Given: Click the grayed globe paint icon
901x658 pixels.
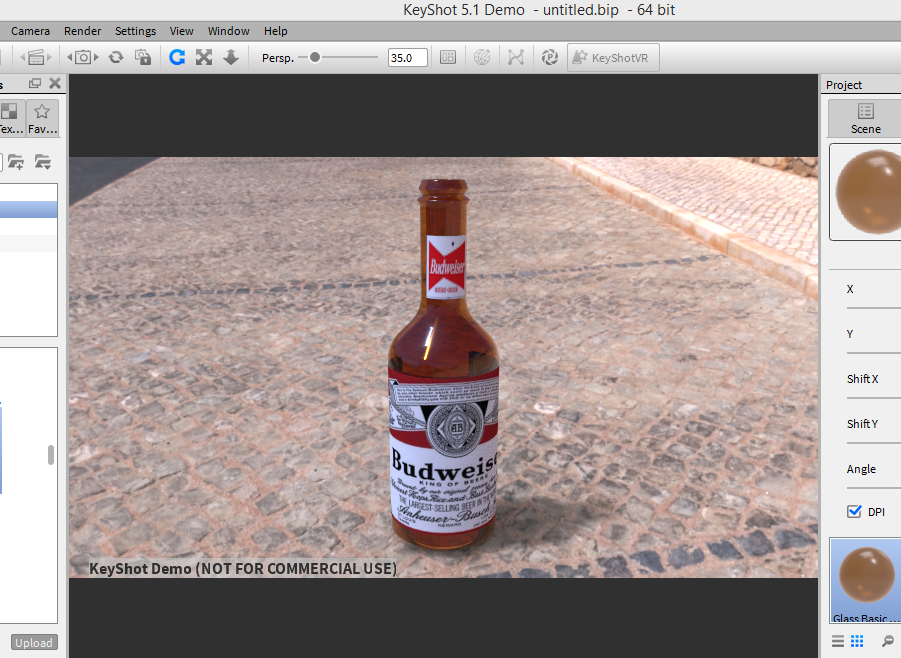Looking at the screenshot, I should point(482,57).
